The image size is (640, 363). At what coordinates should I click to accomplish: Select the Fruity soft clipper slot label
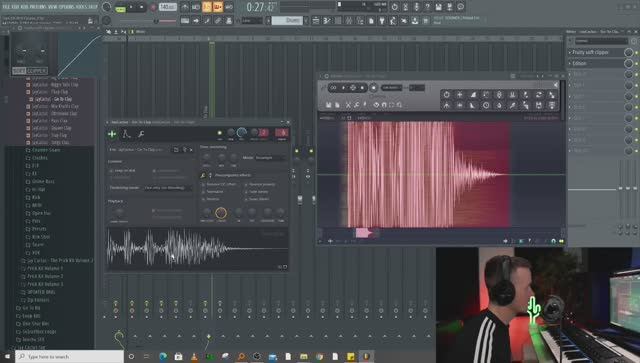(x=590, y=52)
